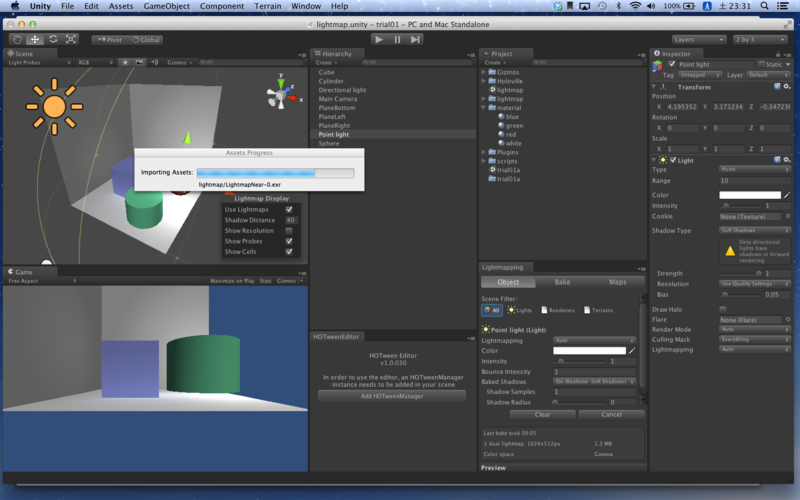
Task: Select the Hand tool in toolbar
Action: click(x=17, y=39)
